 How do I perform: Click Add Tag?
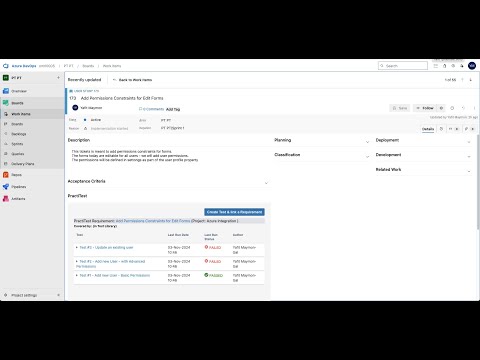173,109
